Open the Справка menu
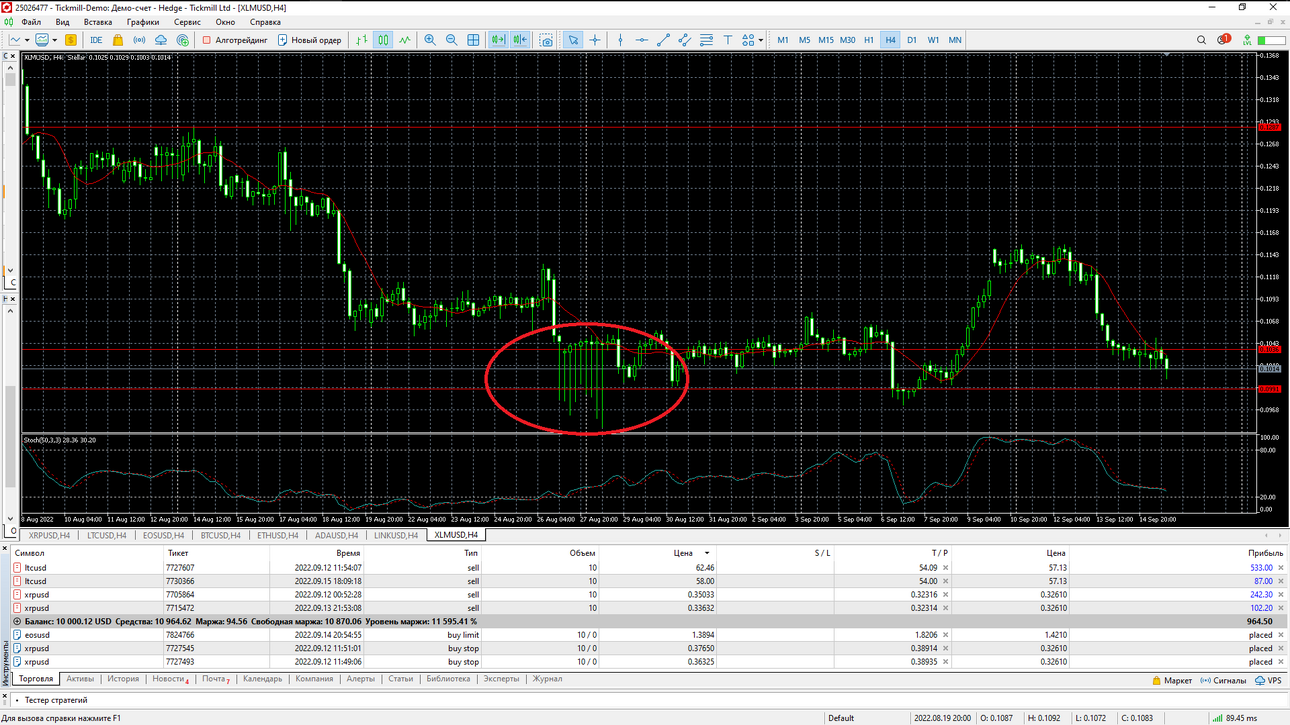Viewport: 1290px width, 725px height. click(265, 22)
